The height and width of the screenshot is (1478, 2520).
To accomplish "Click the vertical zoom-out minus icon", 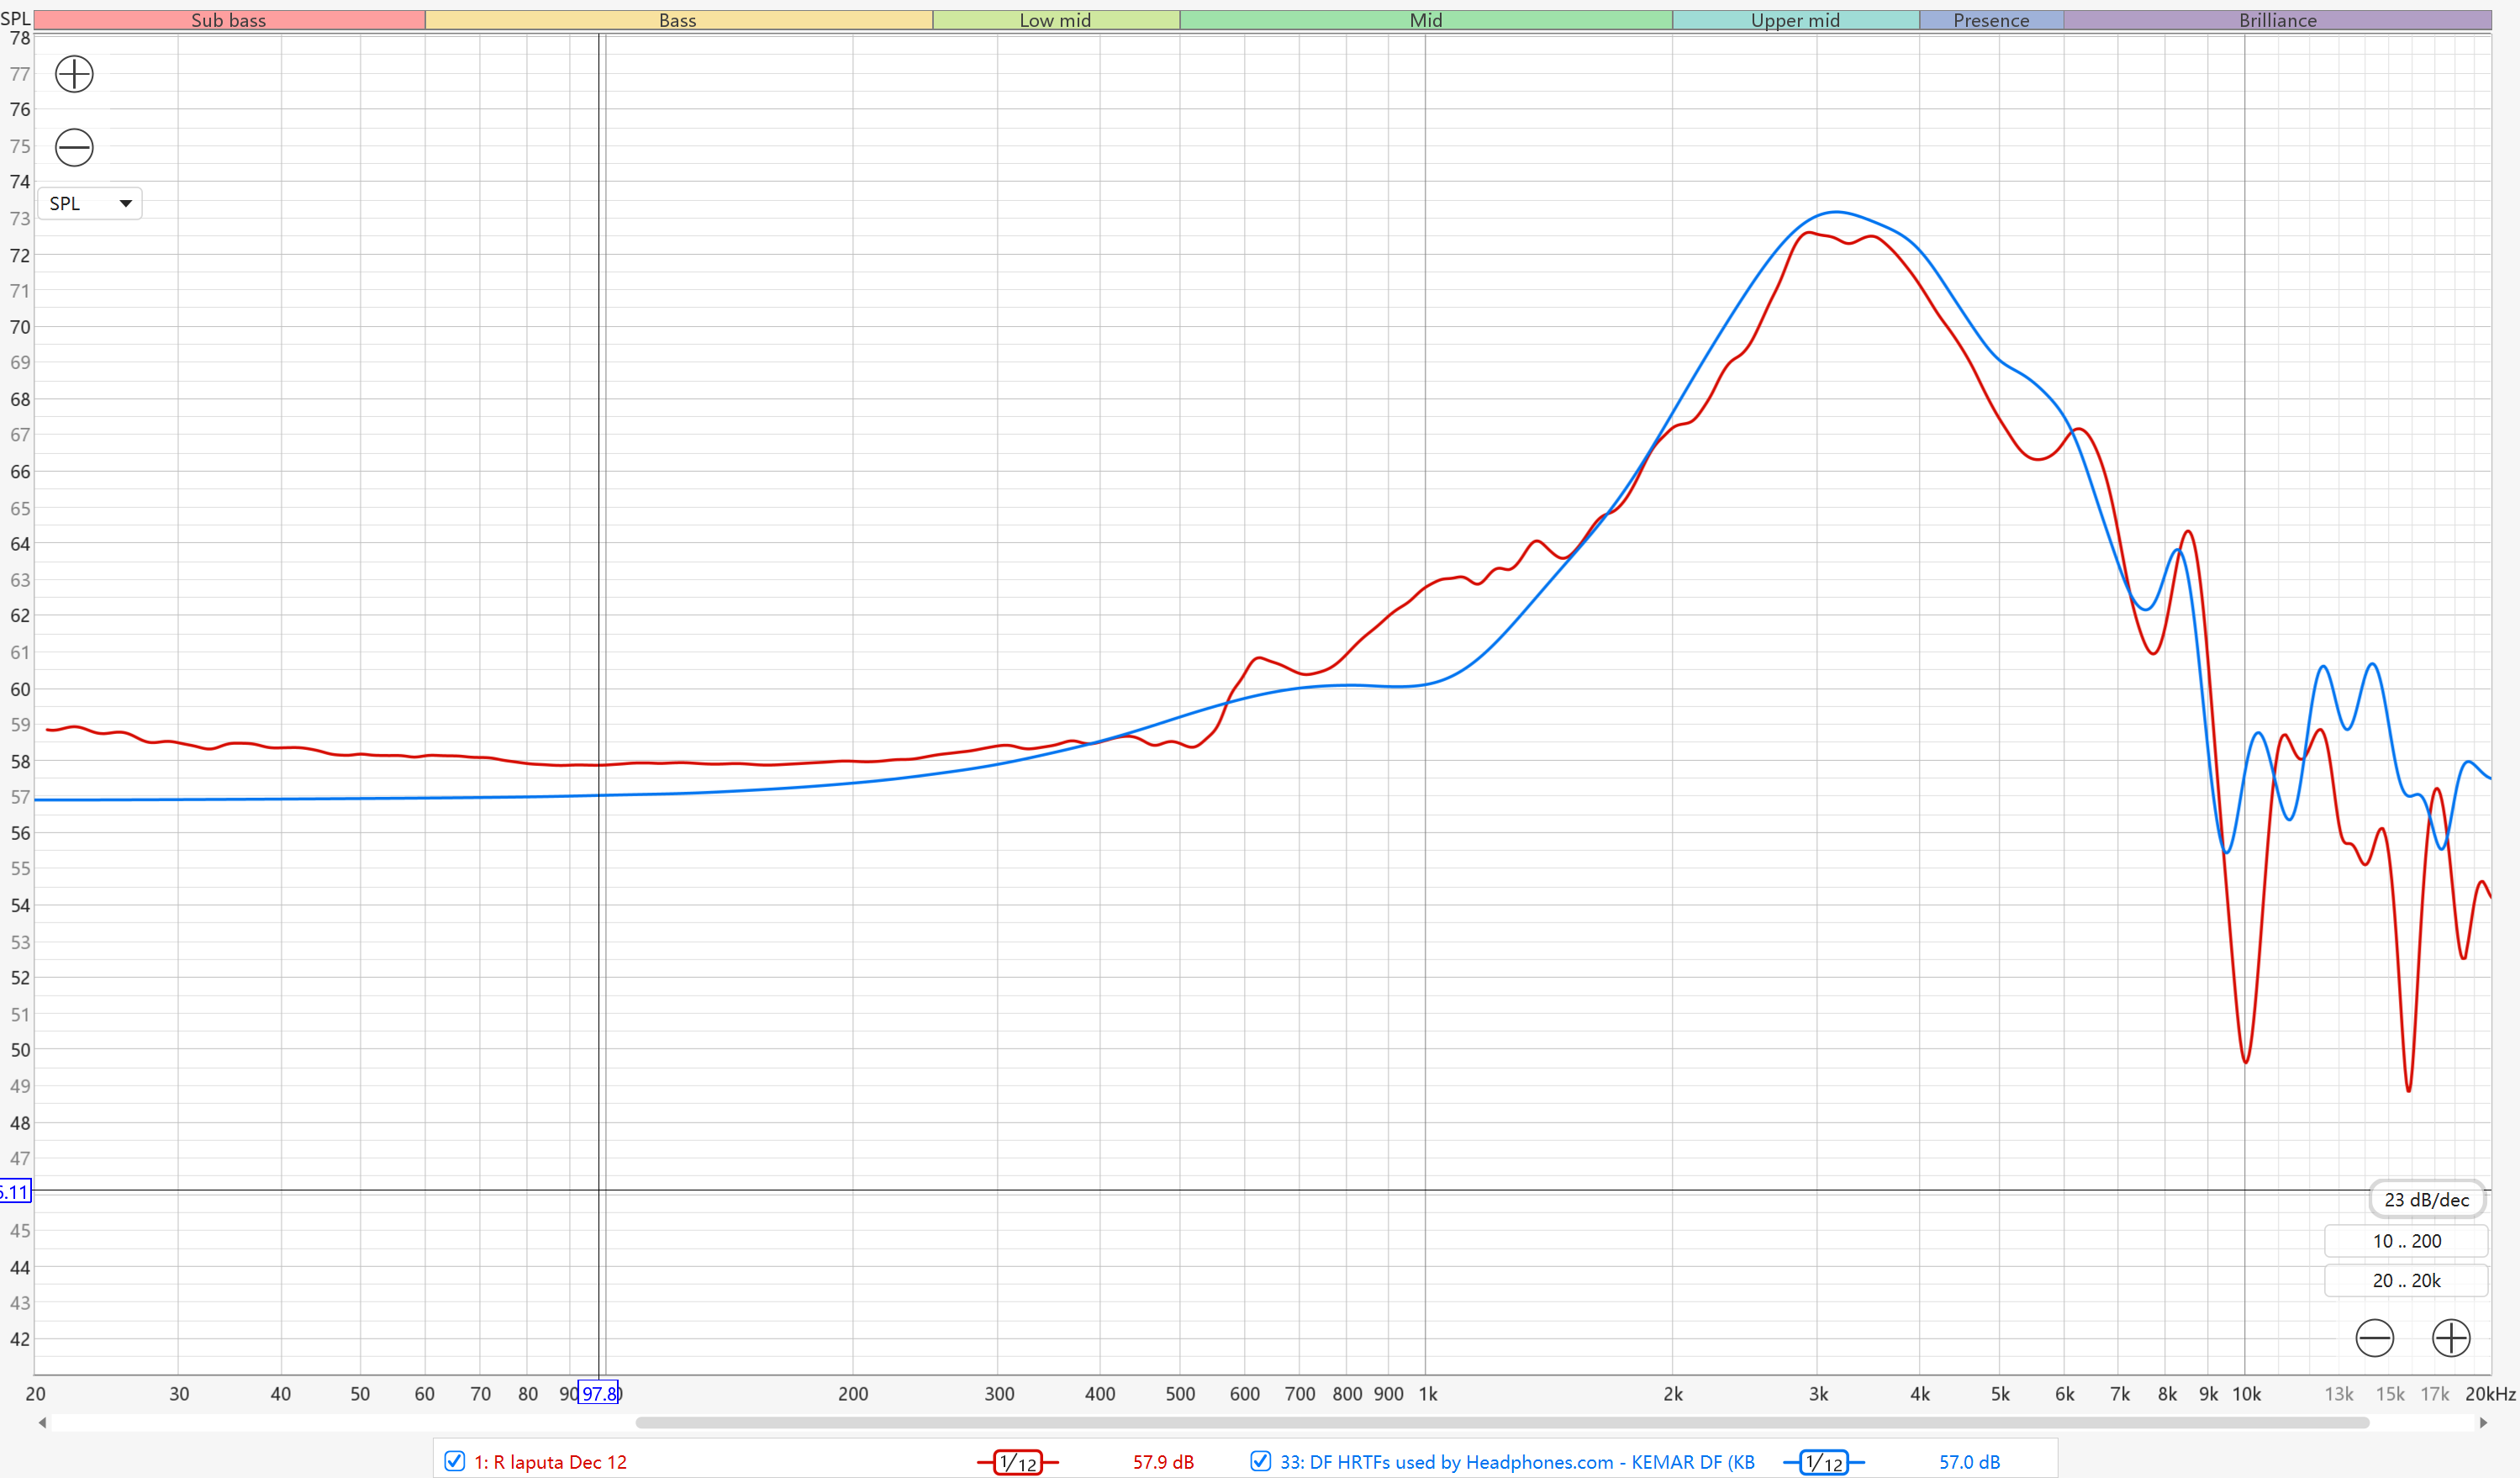I will [74, 148].
